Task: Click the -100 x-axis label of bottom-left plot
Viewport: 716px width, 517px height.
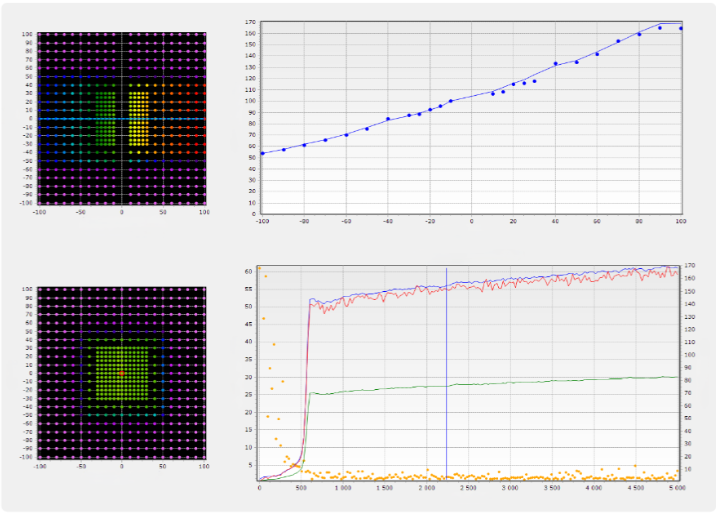Action: 40,466
